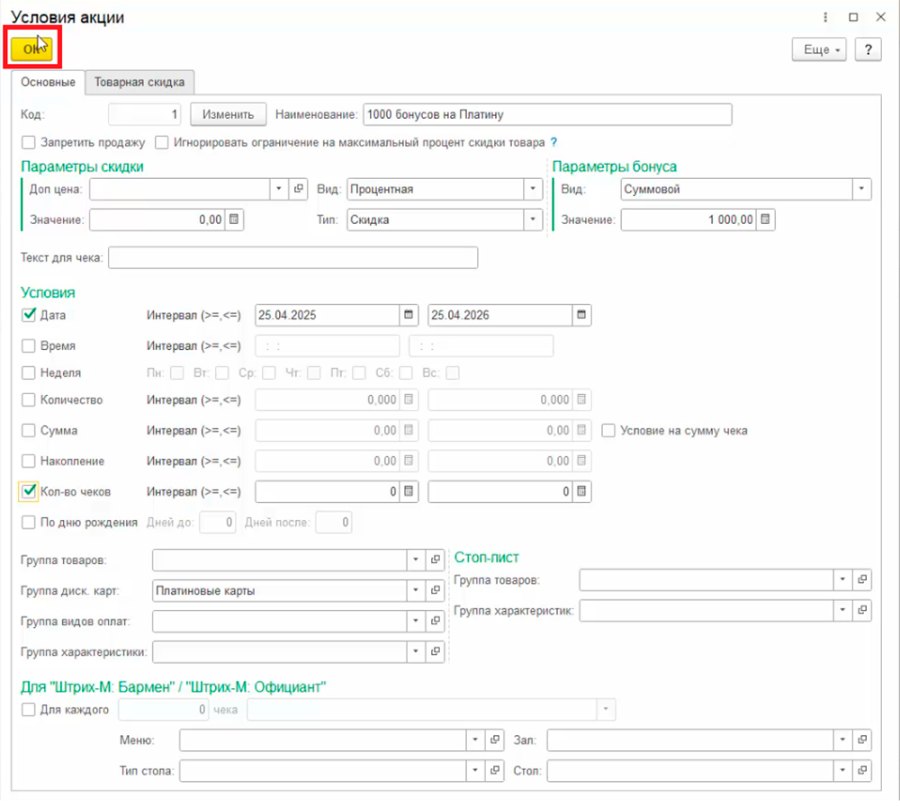
Task: Open the Стол item form icon
Action: [x=862, y=770]
